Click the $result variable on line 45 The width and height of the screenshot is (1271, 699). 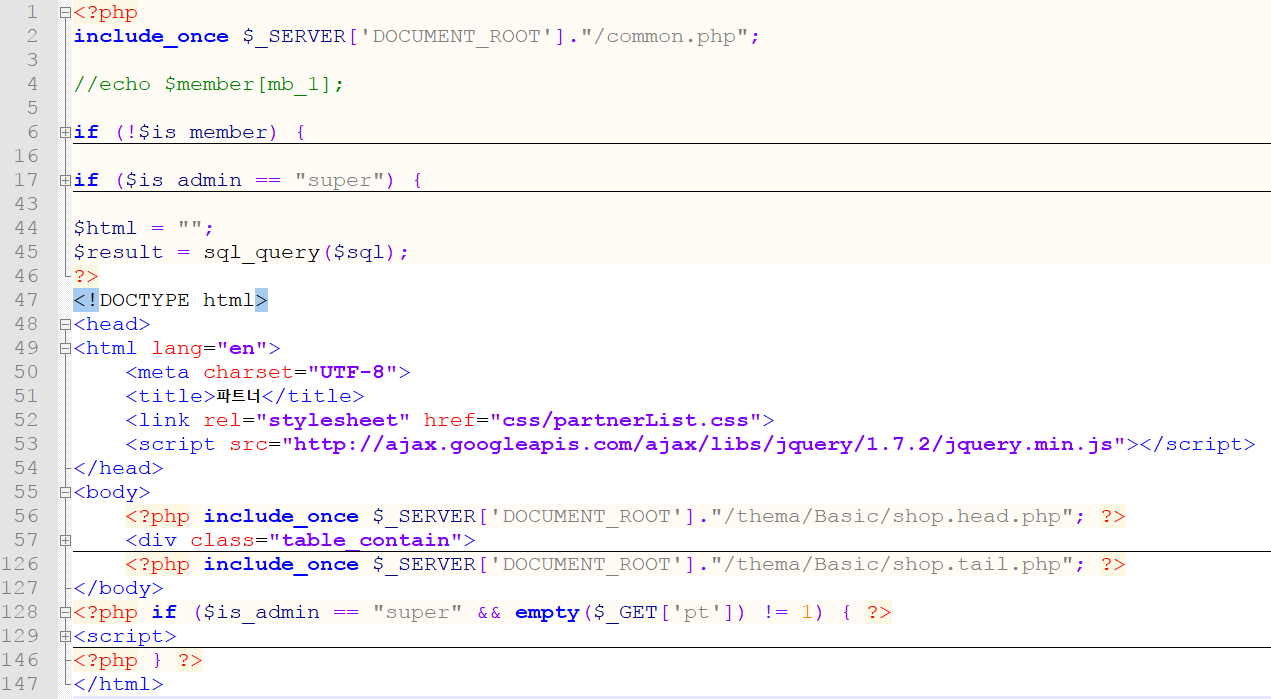coord(119,252)
